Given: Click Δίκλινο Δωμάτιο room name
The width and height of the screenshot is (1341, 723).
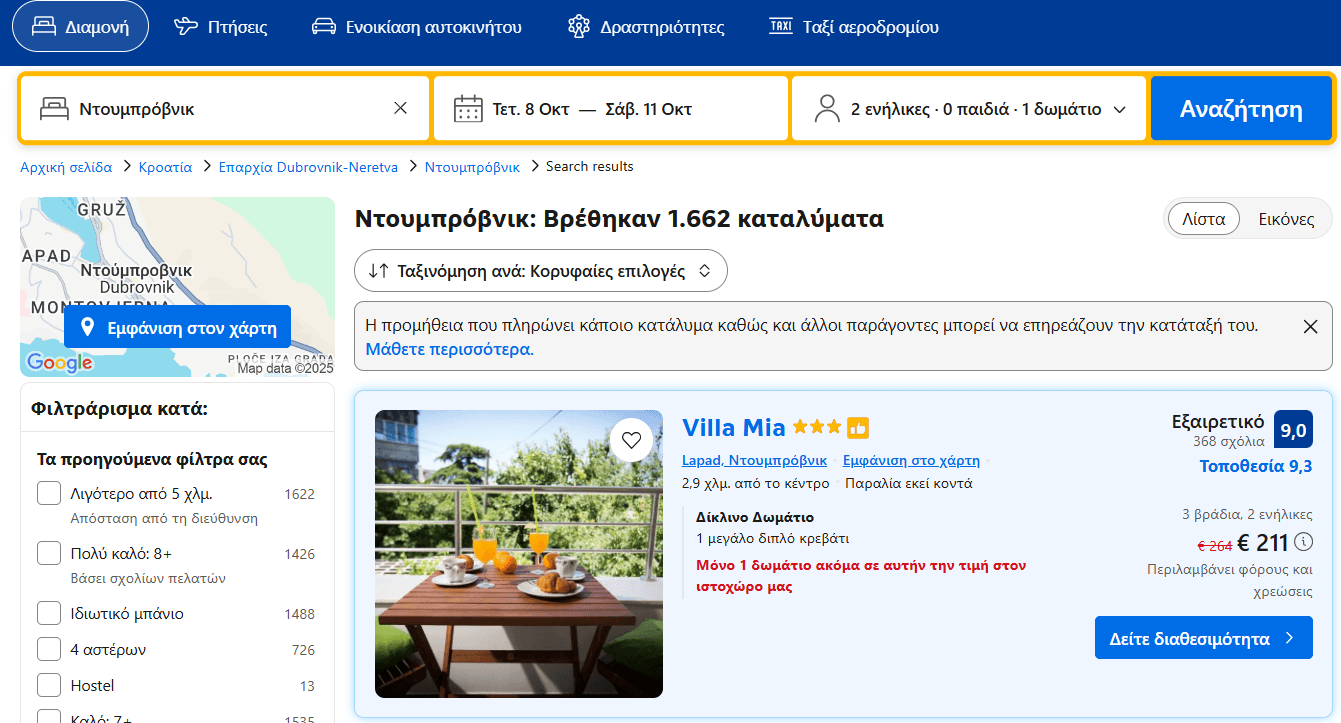Looking at the screenshot, I should 755,517.
